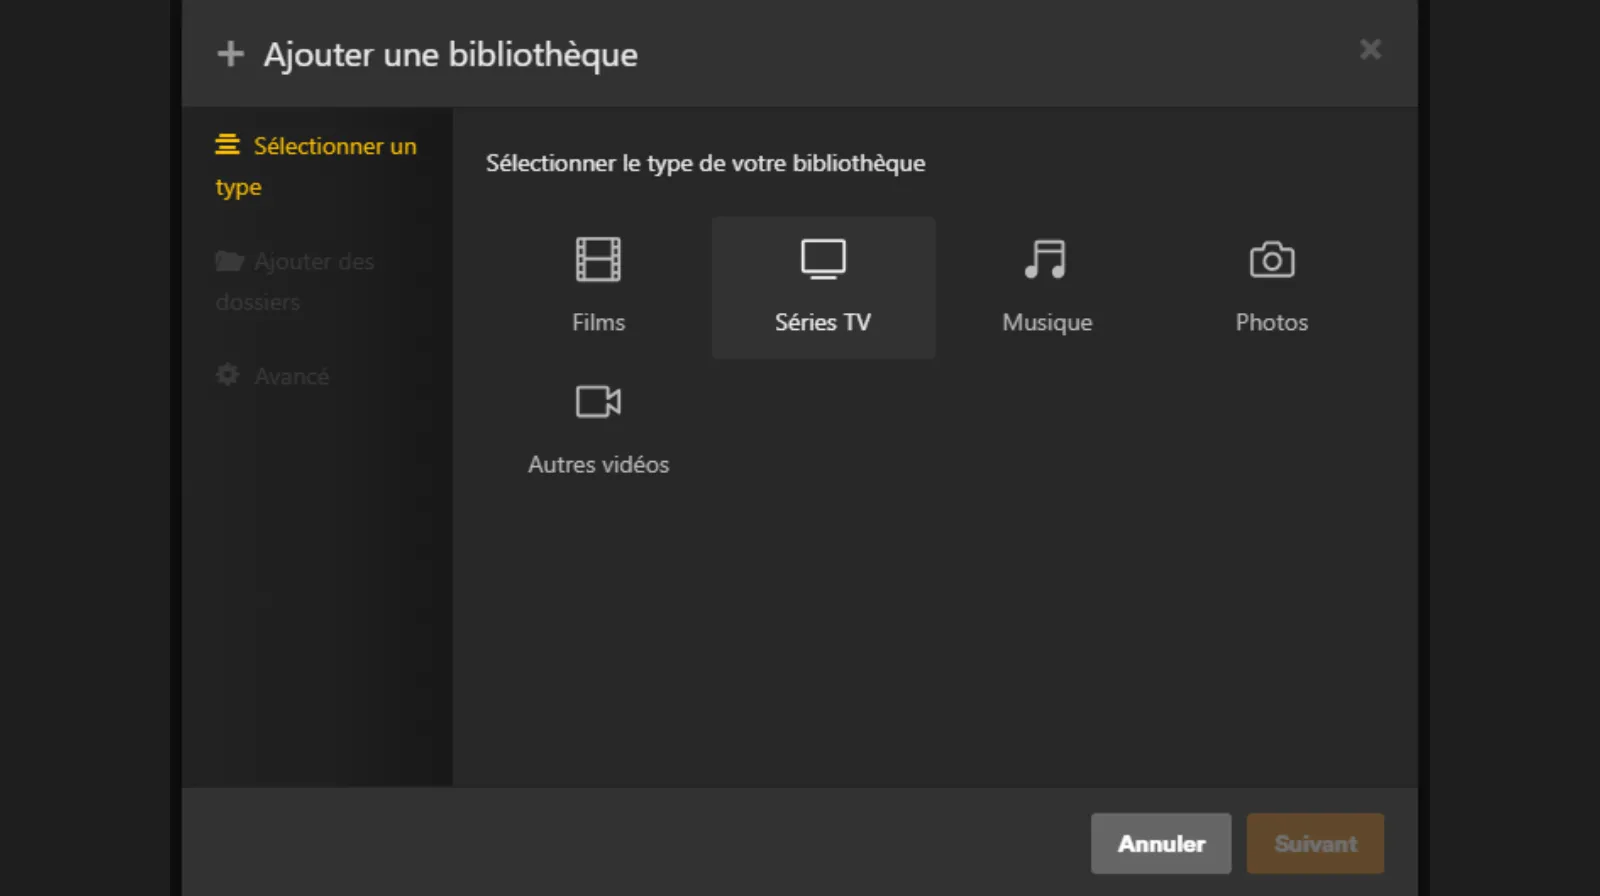Image resolution: width=1600 pixels, height=896 pixels.
Task: Click the Photos text label
Action: 1271,322
